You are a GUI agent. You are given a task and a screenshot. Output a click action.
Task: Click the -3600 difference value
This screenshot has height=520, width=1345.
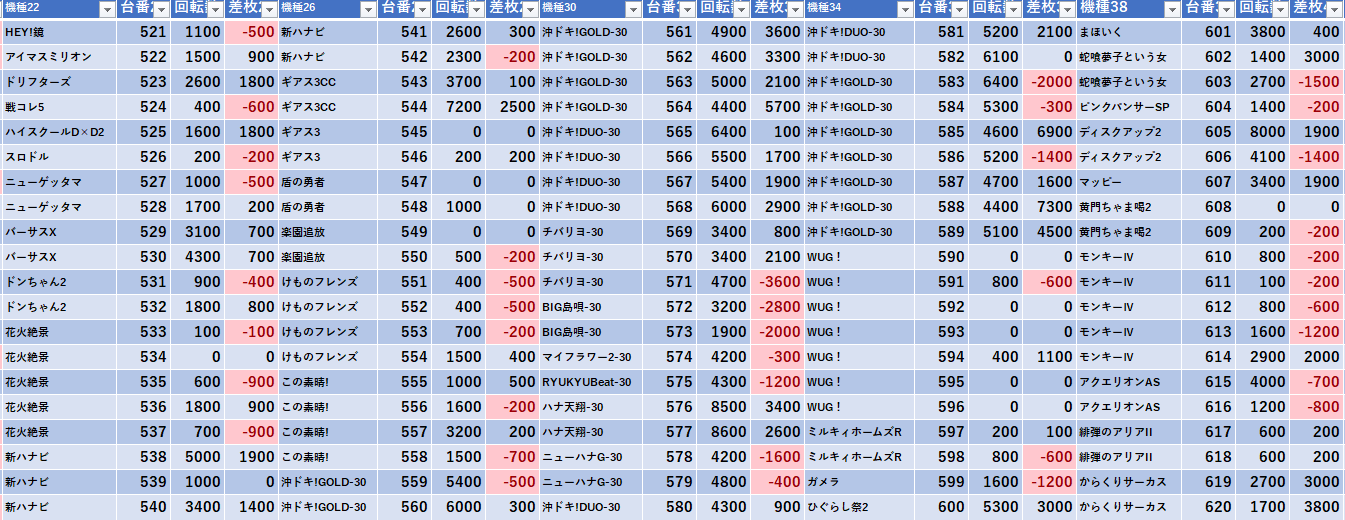tap(777, 282)
